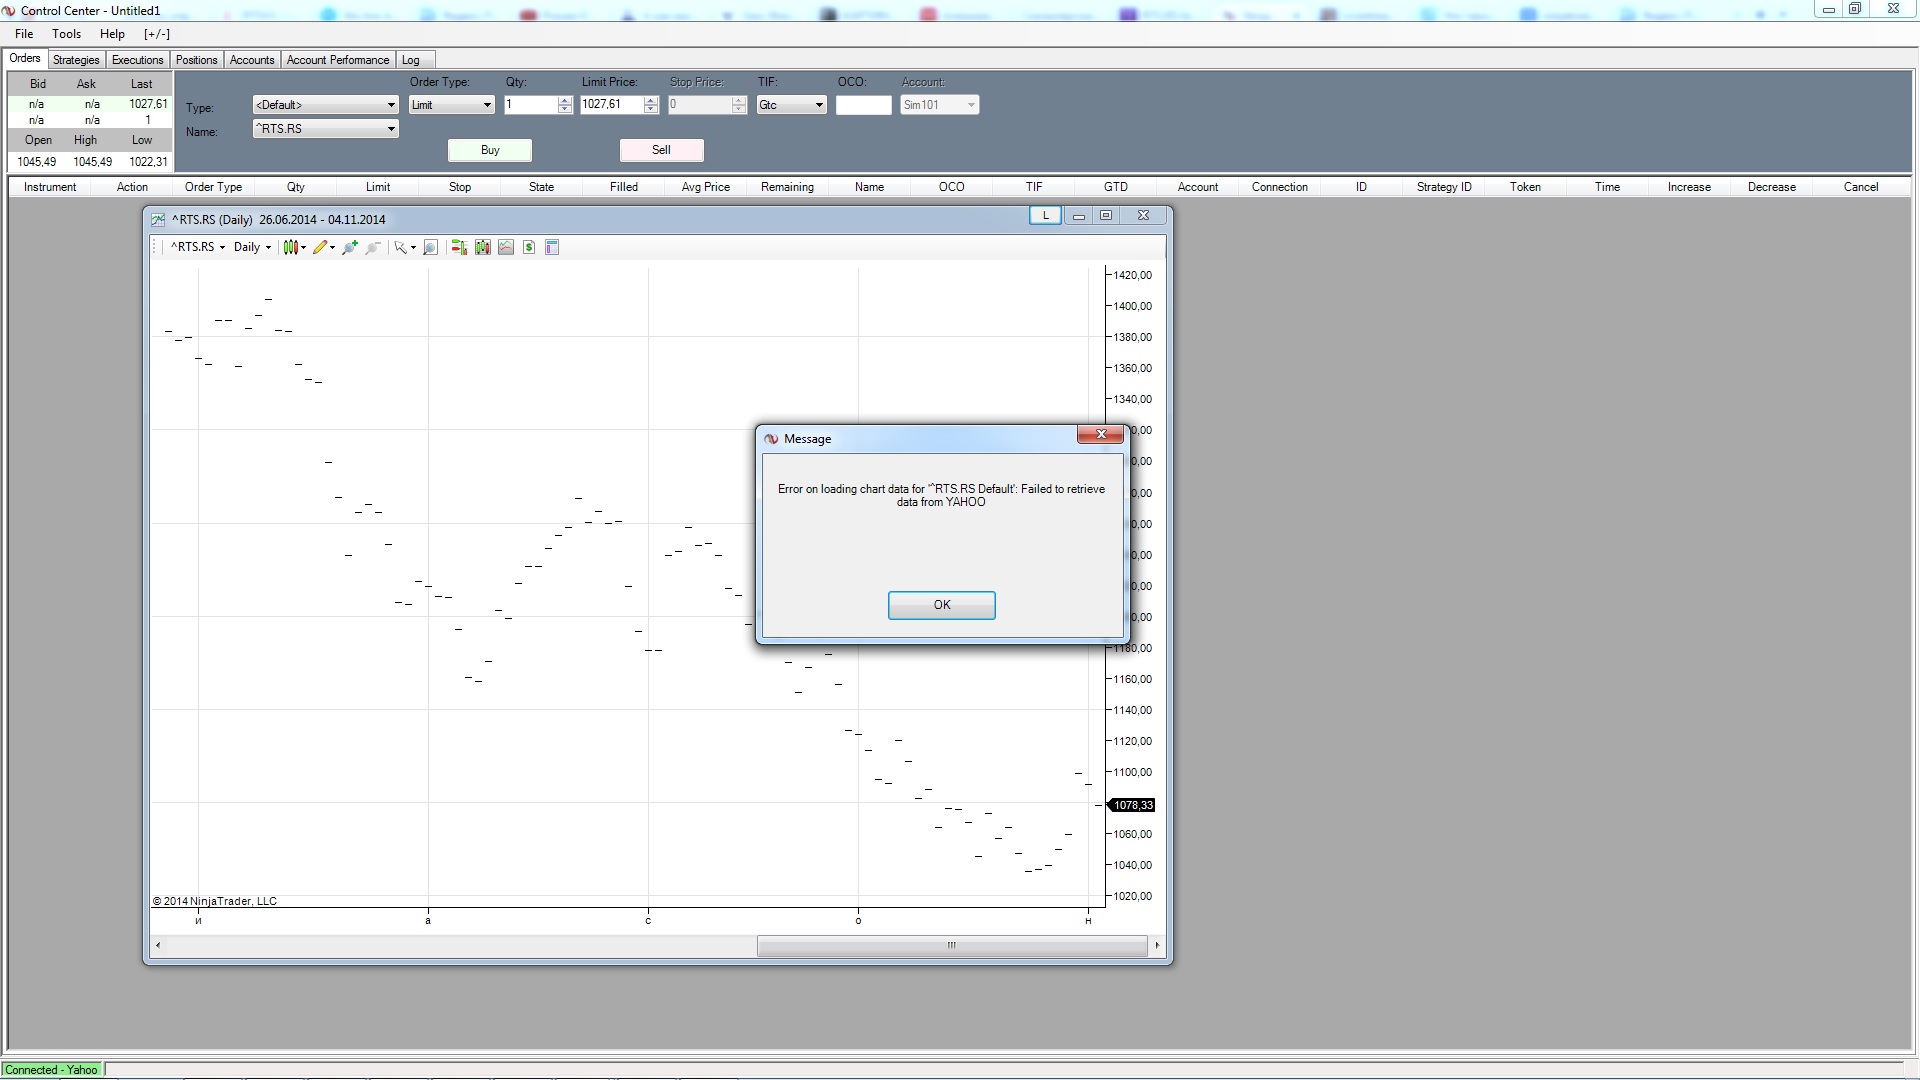
Task: Click the zoom in magnifier icon
Action: point(350,247)
